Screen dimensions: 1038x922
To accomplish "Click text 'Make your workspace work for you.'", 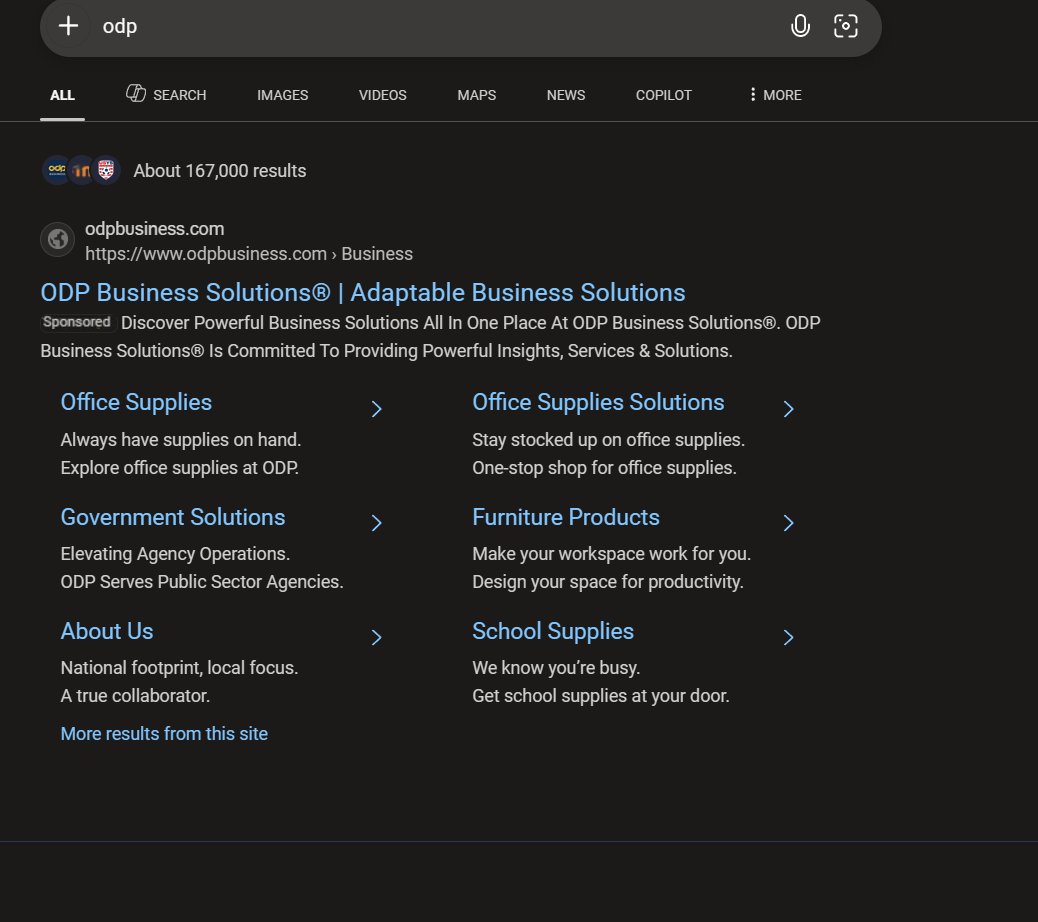I will click(x=612, y=554).
